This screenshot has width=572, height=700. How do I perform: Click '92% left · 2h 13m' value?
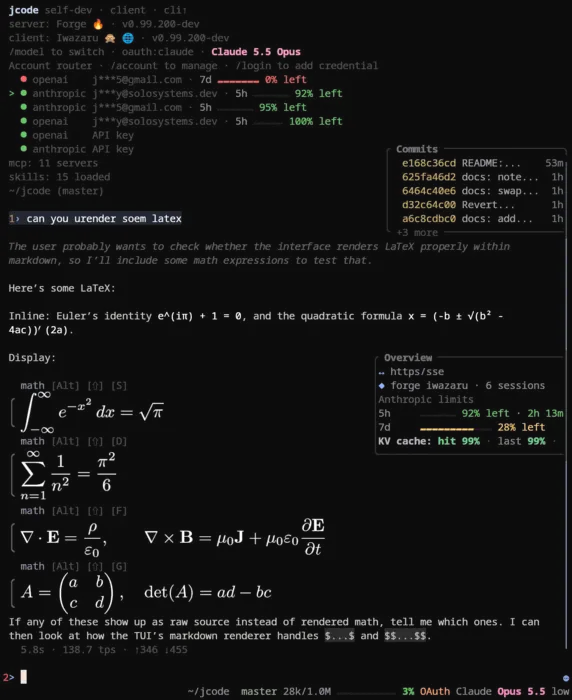[x=512, y=413]
